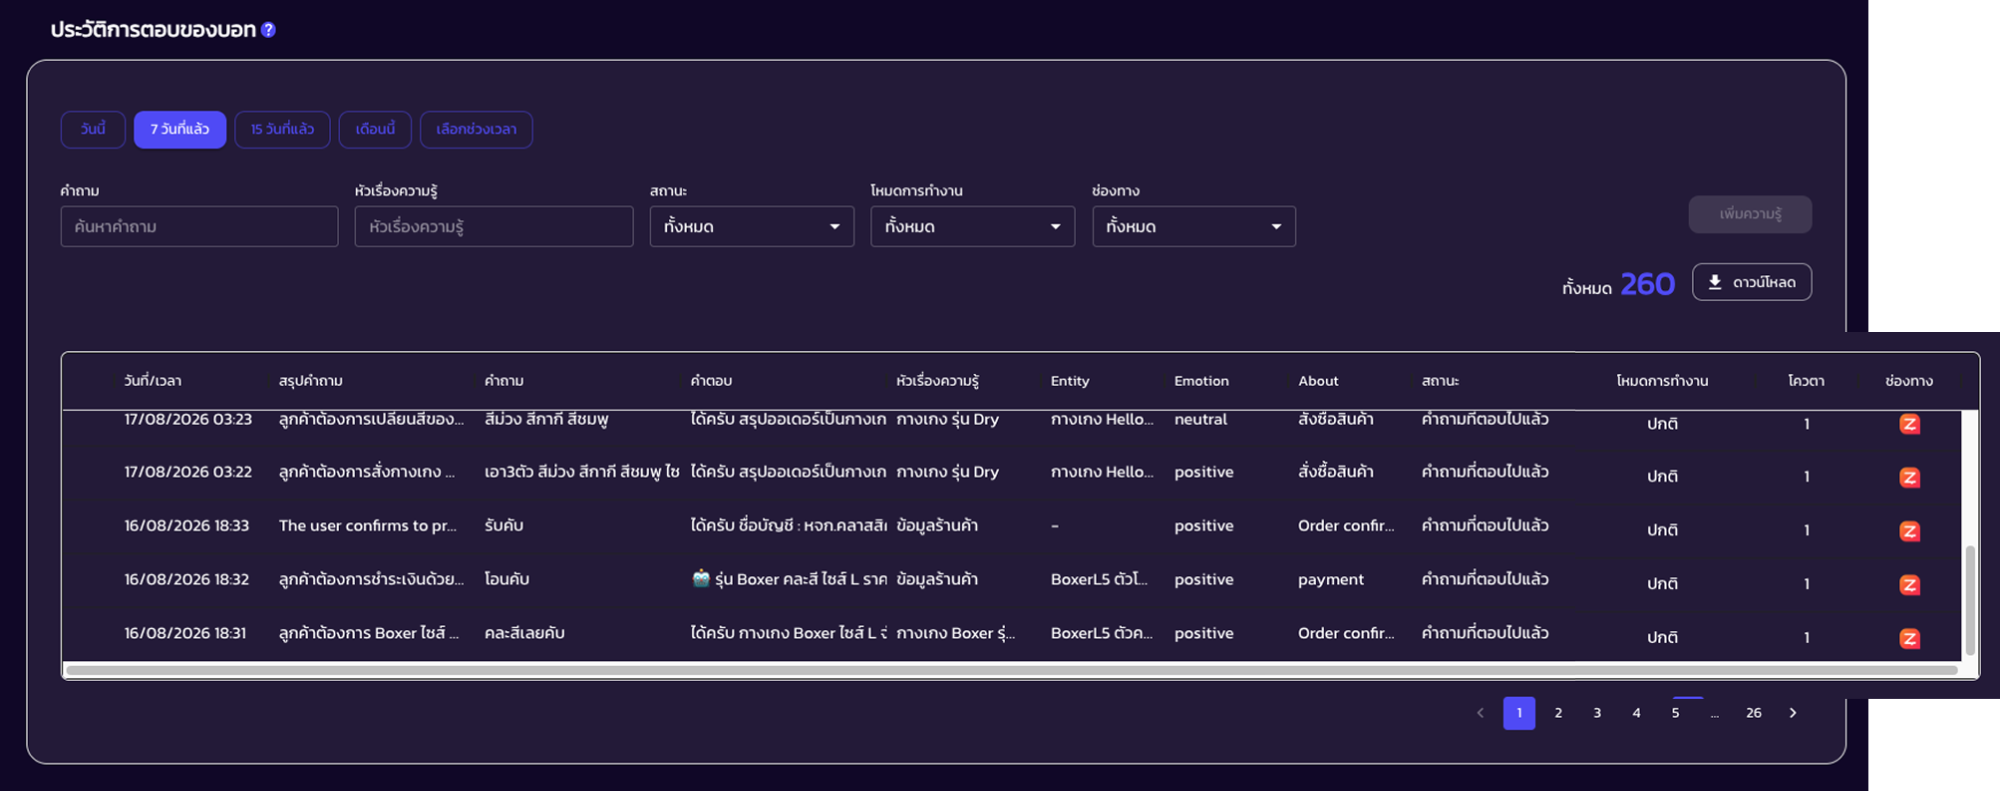This screenshot has height=791, width=2000.
Task: Click the เพิ่มความรู้ button
Action: (x=1750, y=214)
